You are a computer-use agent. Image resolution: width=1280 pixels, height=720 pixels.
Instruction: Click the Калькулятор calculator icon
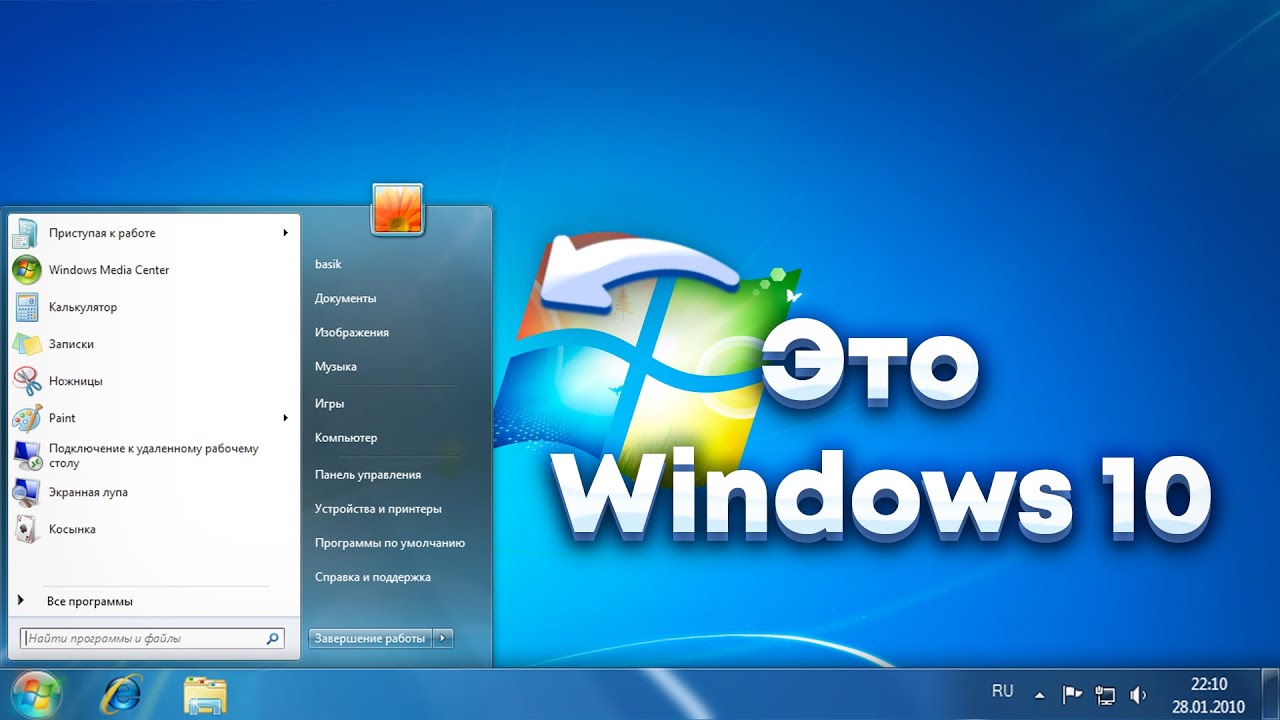click(x=25, y=307)
